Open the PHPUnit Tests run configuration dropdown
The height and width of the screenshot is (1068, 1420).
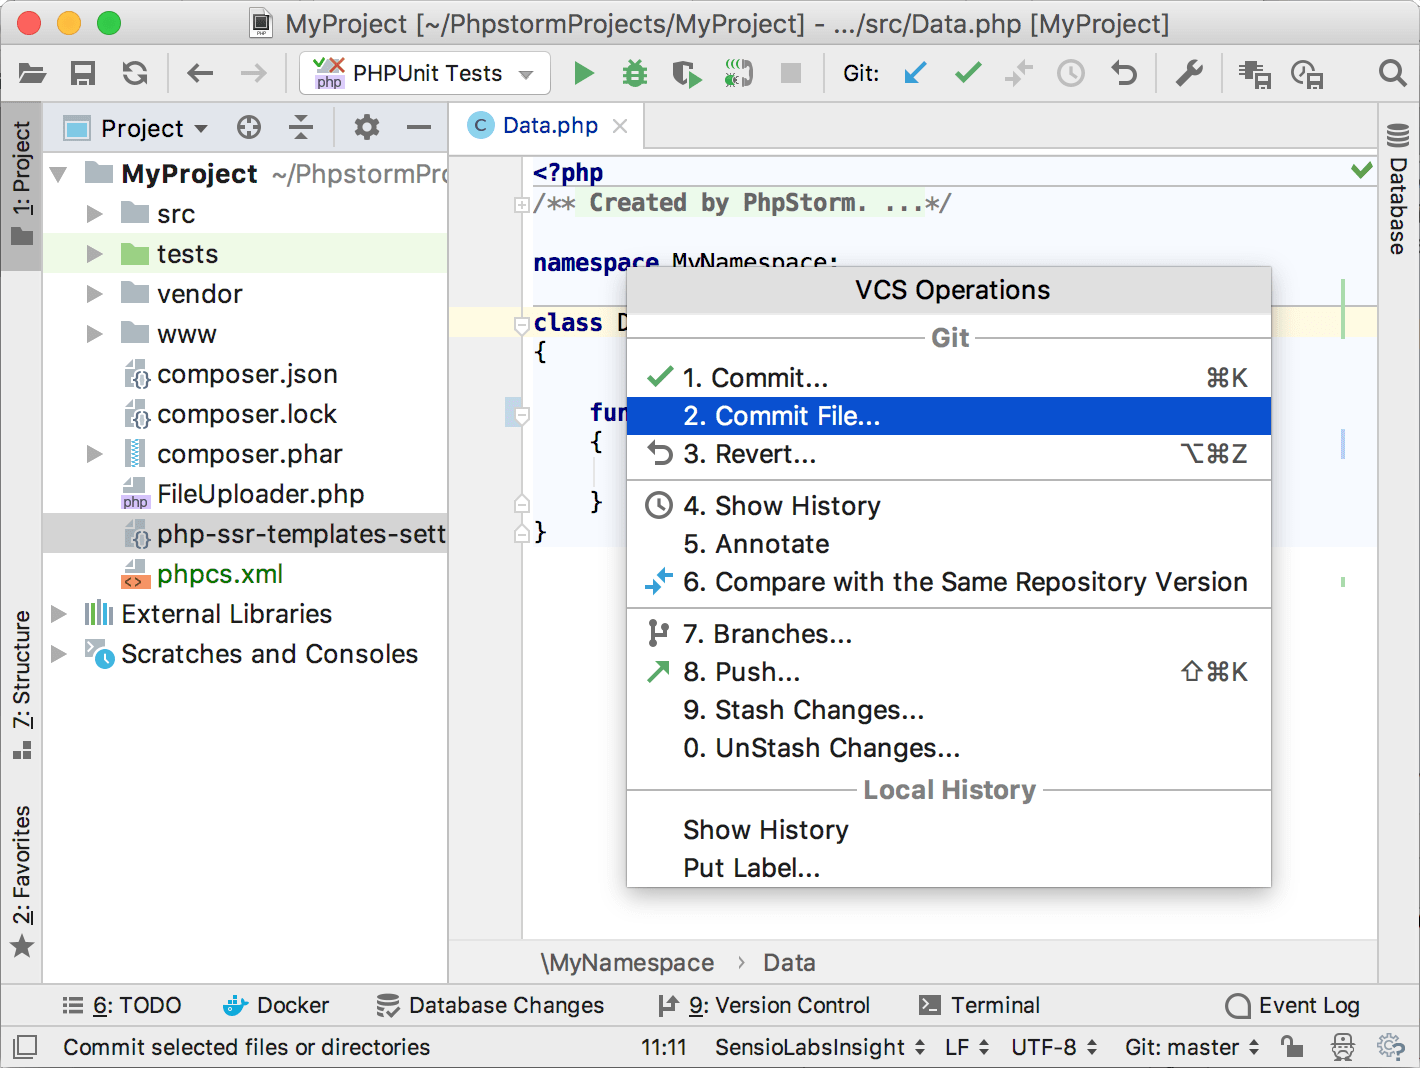425,73
